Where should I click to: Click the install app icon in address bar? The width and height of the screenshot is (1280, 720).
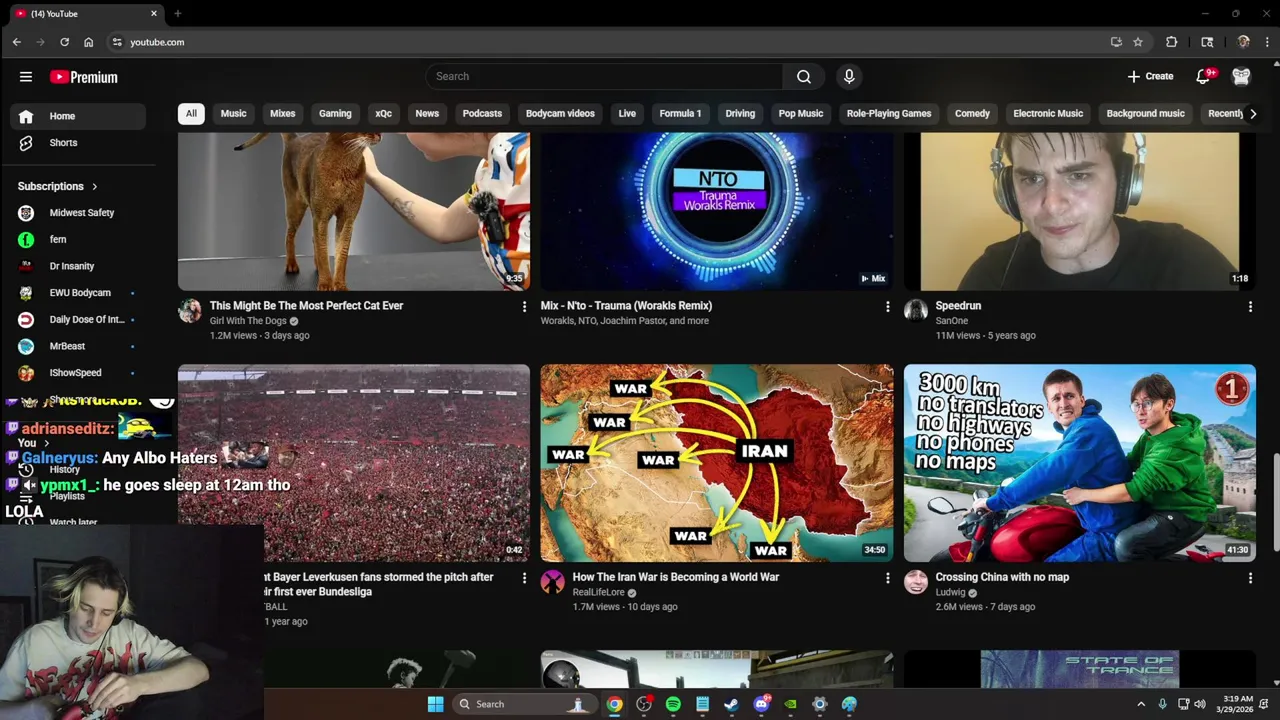click(x=1116, y=42)
